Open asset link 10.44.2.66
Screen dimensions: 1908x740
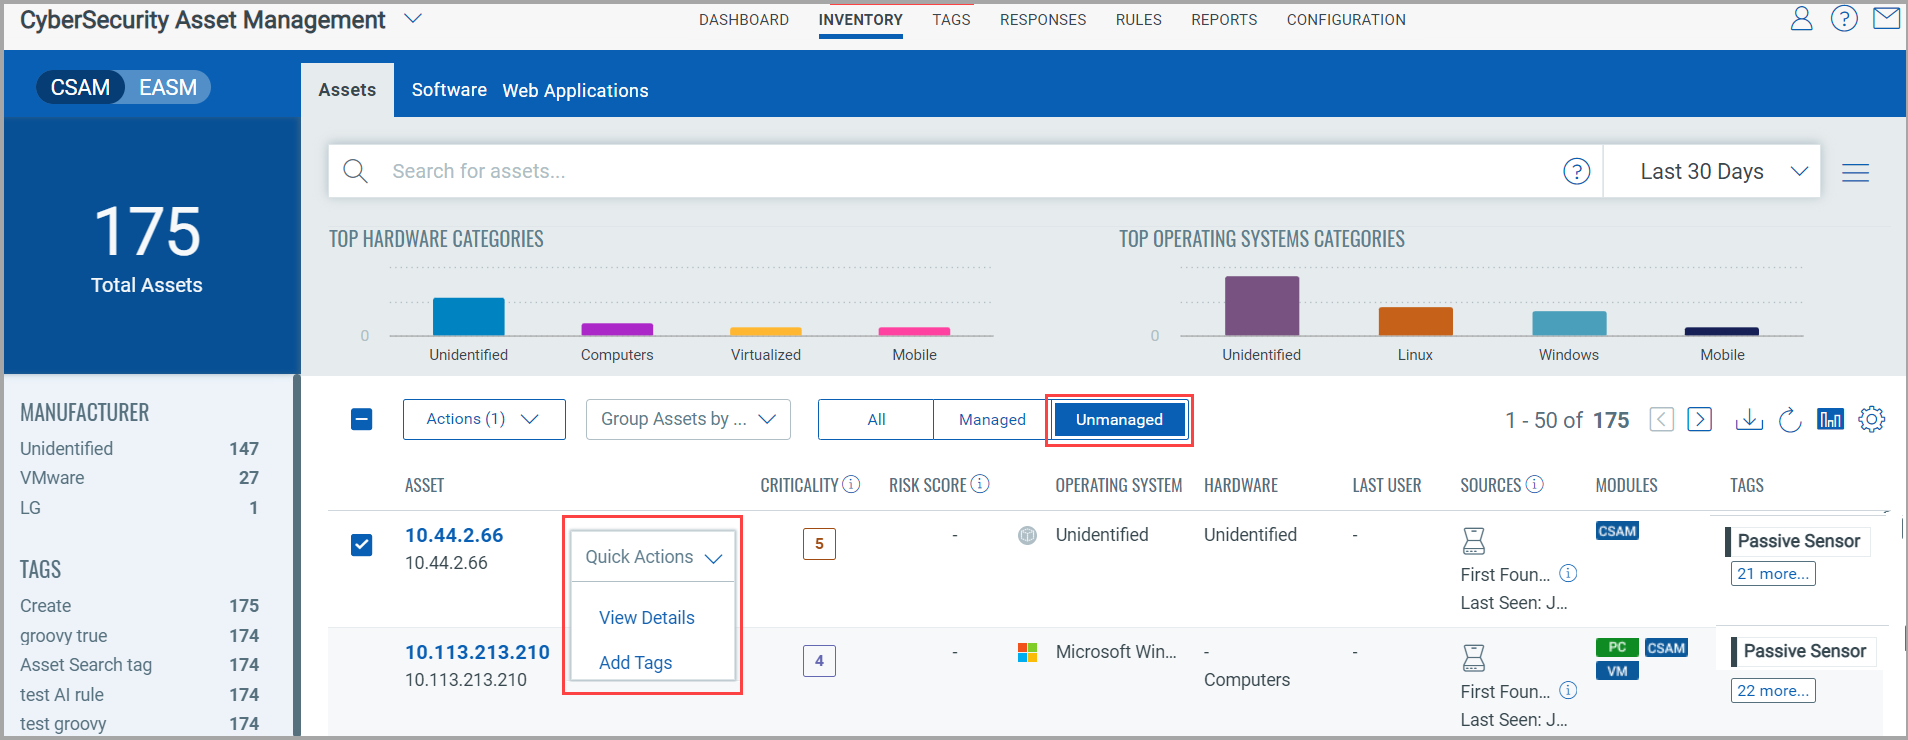[454, 535]
